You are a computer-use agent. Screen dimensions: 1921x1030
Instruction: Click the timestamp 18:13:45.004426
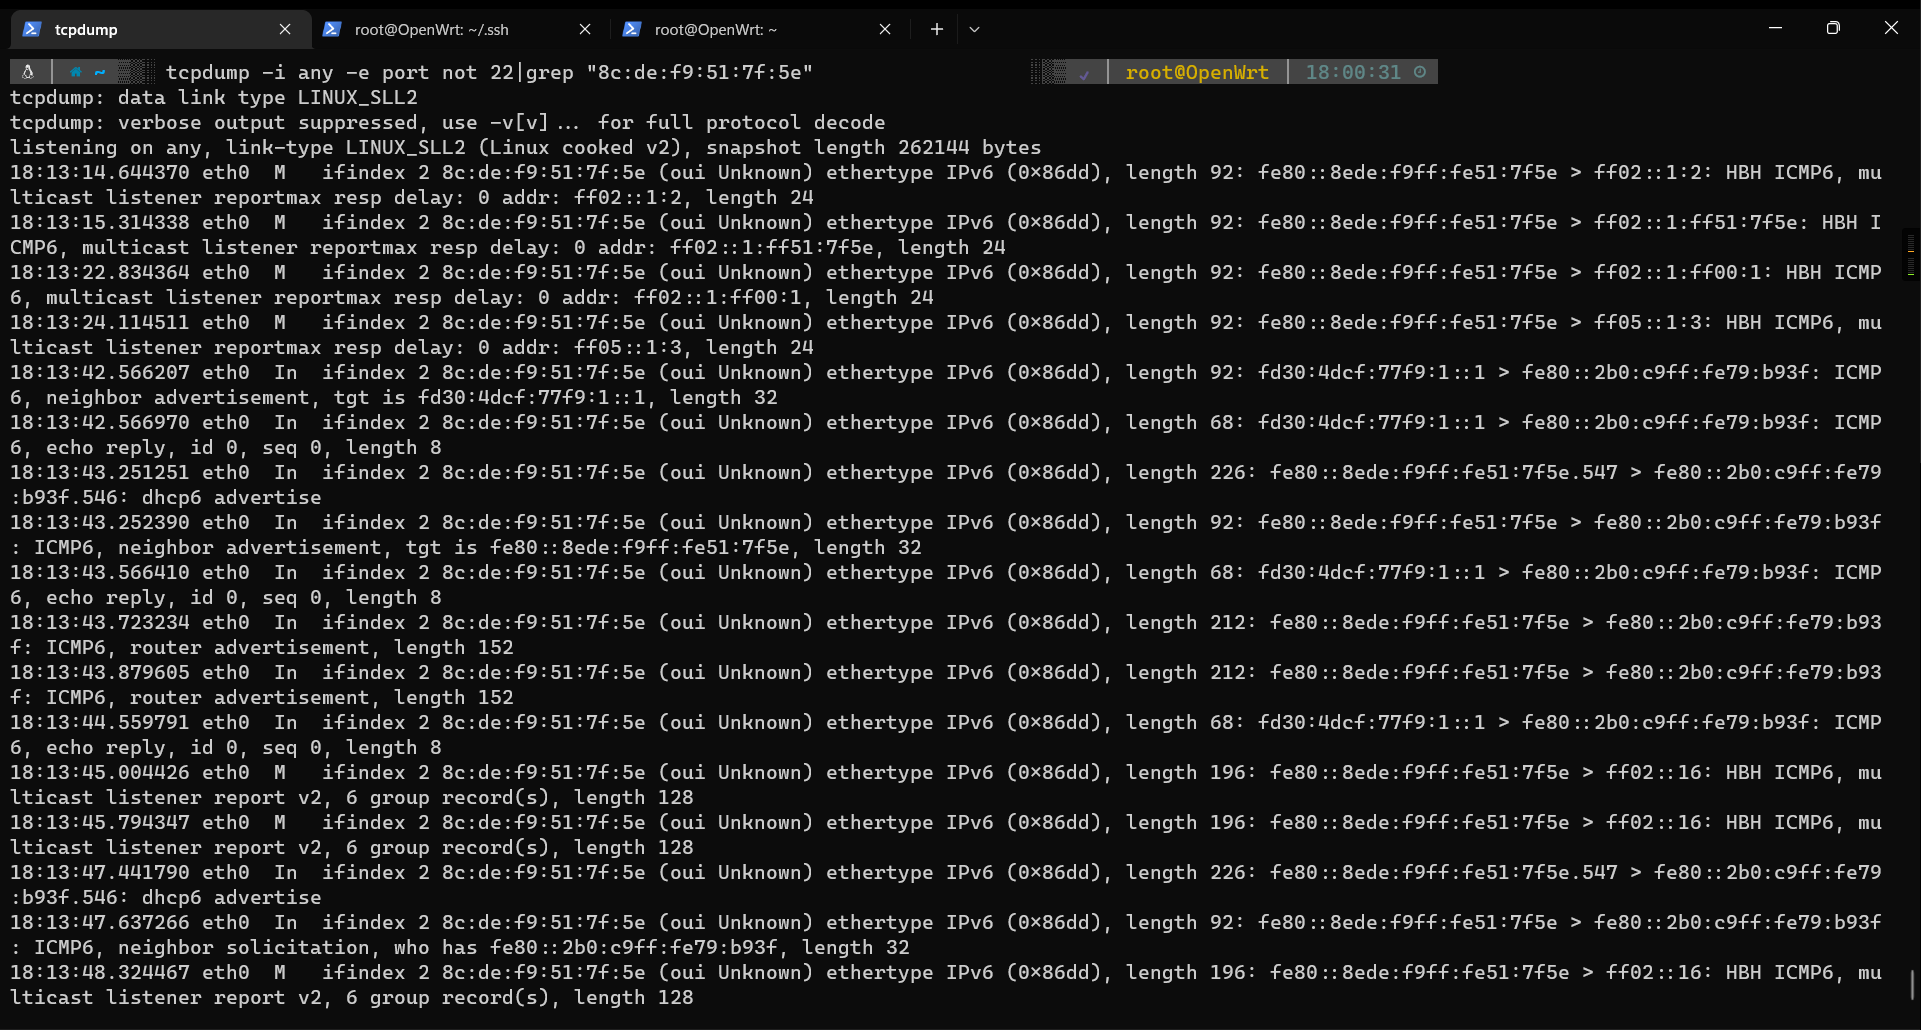(x=100, y=772)
